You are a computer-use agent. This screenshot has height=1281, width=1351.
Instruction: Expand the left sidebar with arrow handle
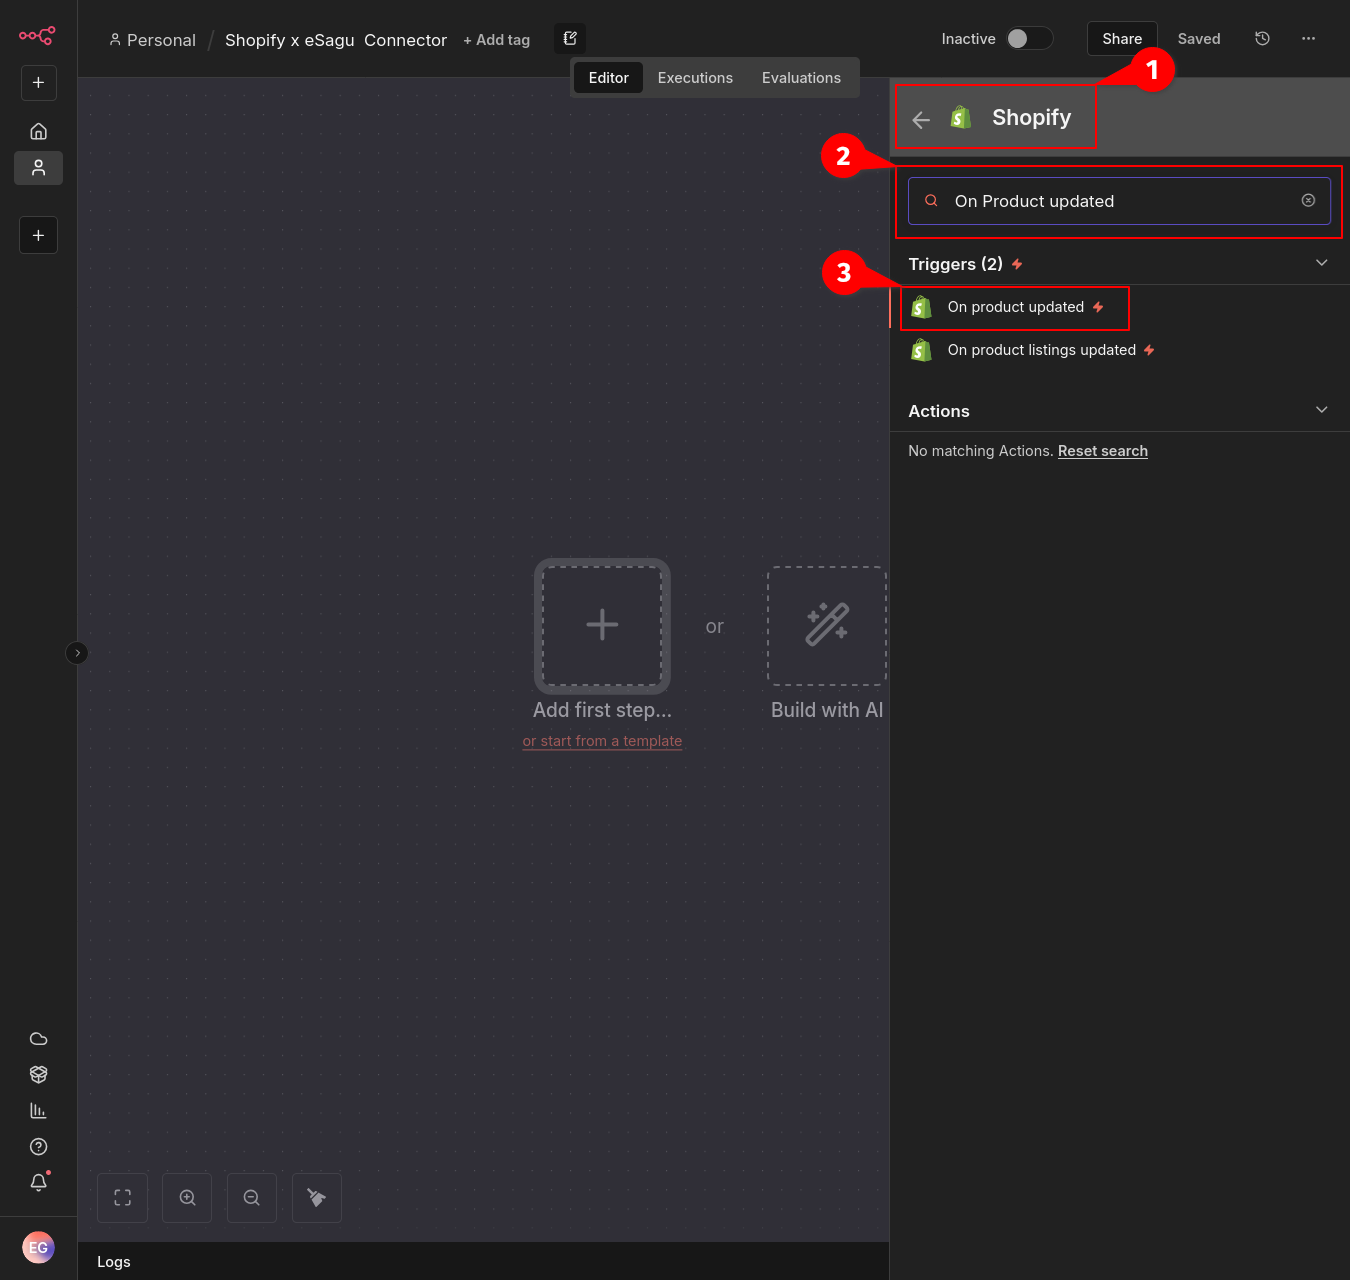[77, 653]
